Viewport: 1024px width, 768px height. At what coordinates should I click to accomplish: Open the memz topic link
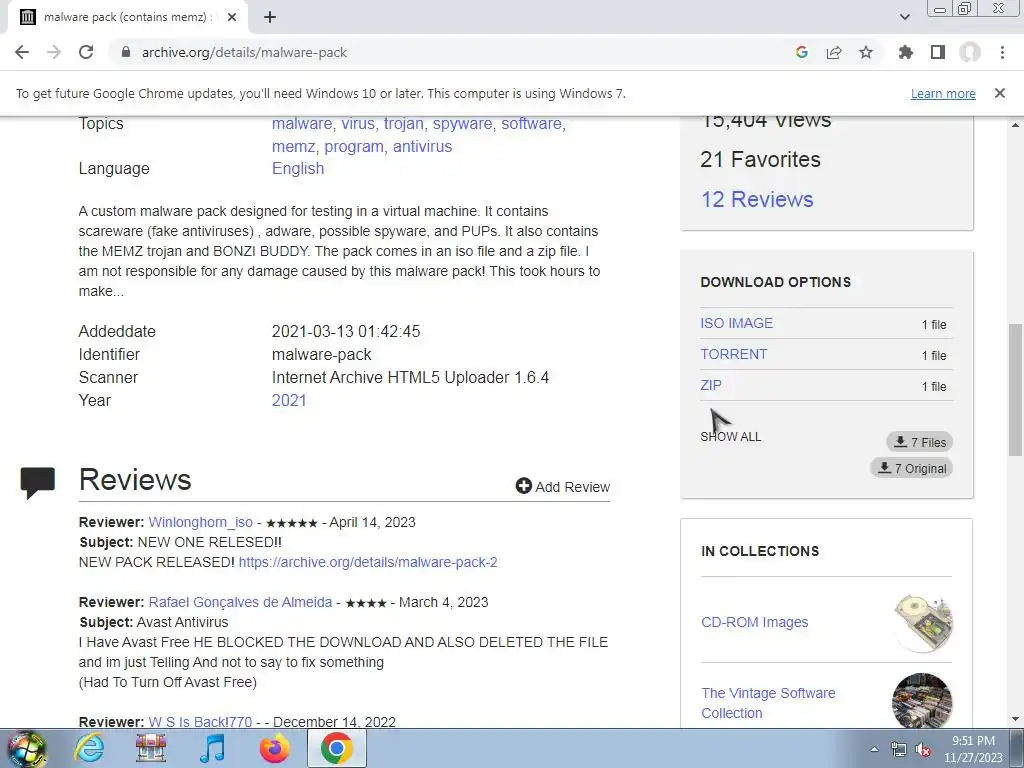pos(294,146)
